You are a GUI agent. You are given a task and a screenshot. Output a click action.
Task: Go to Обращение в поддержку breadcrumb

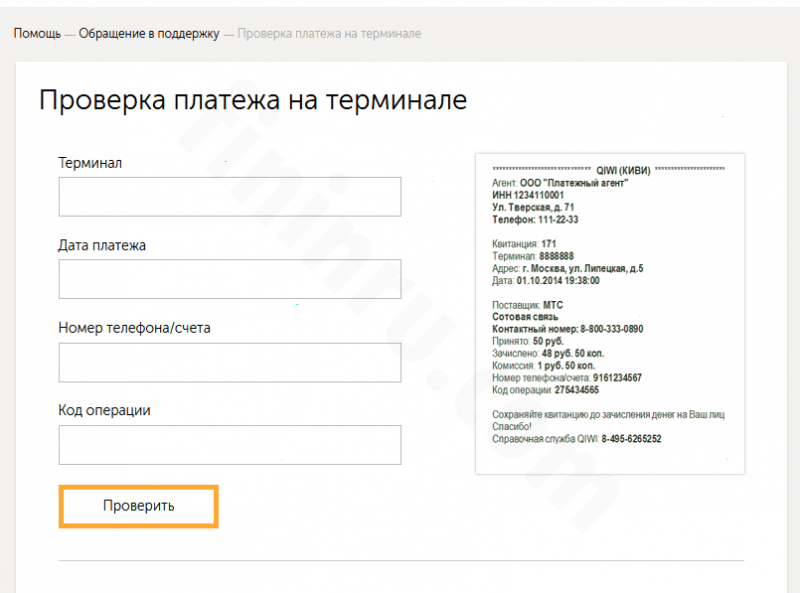[x=149, y=34]
